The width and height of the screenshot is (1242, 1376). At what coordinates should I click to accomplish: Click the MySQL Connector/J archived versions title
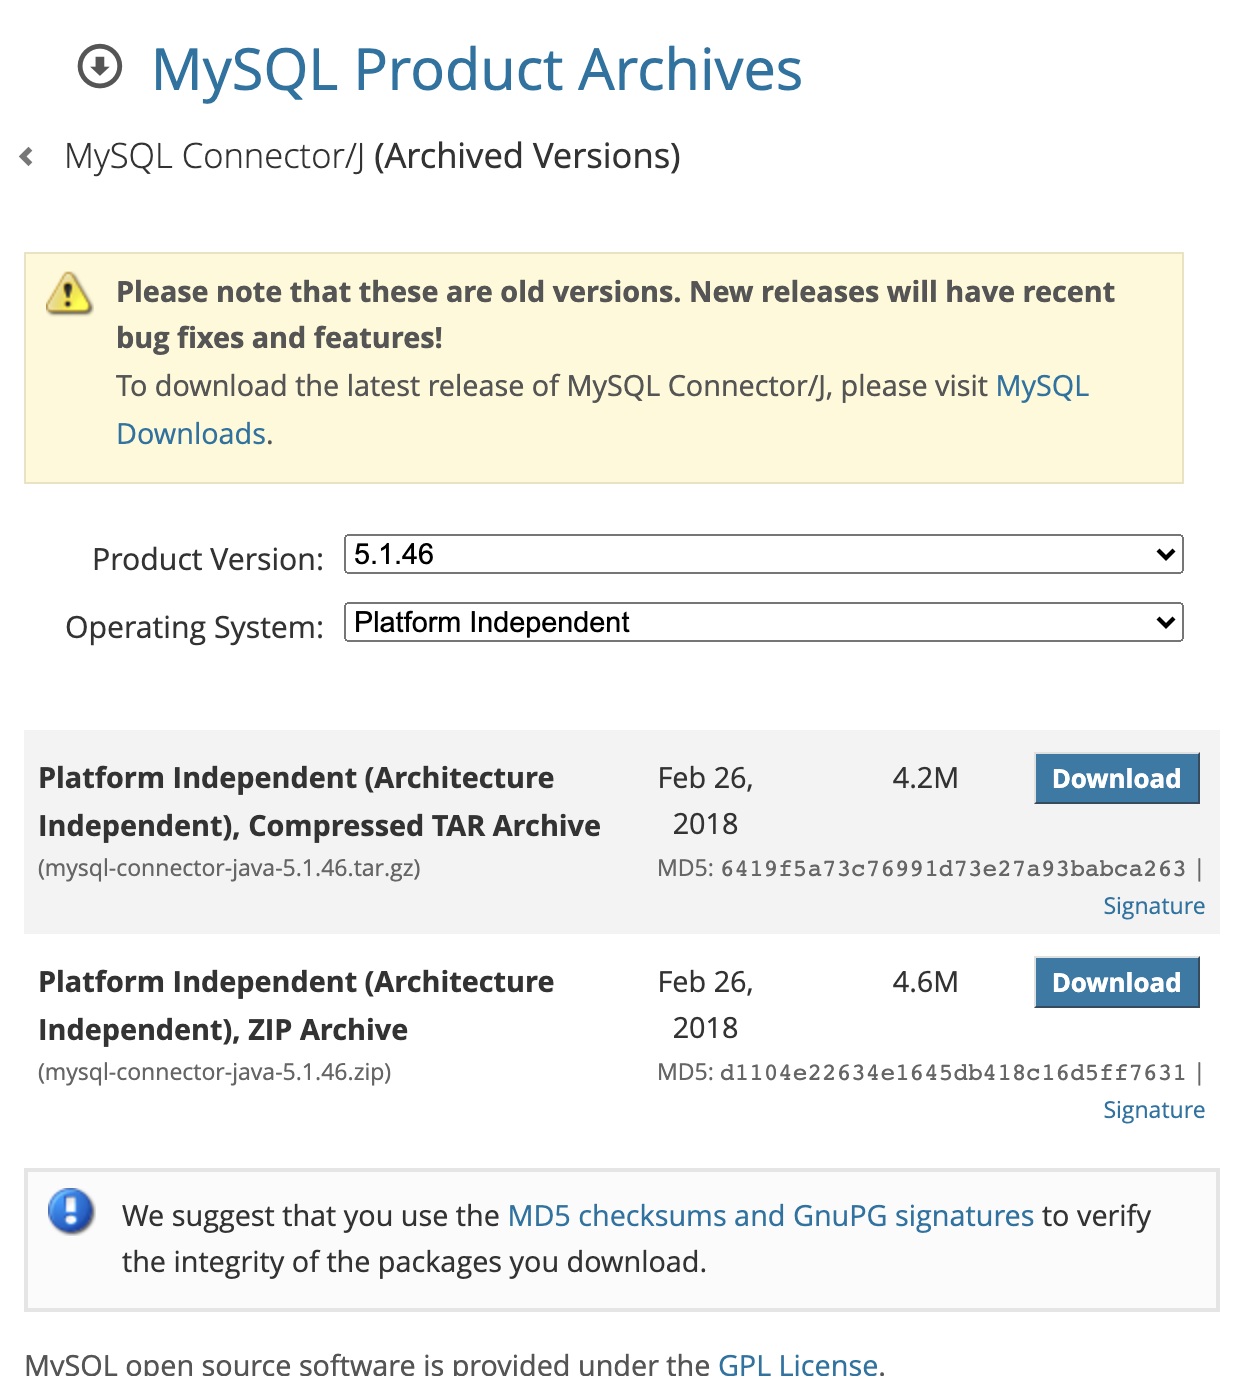pos(372,156)
